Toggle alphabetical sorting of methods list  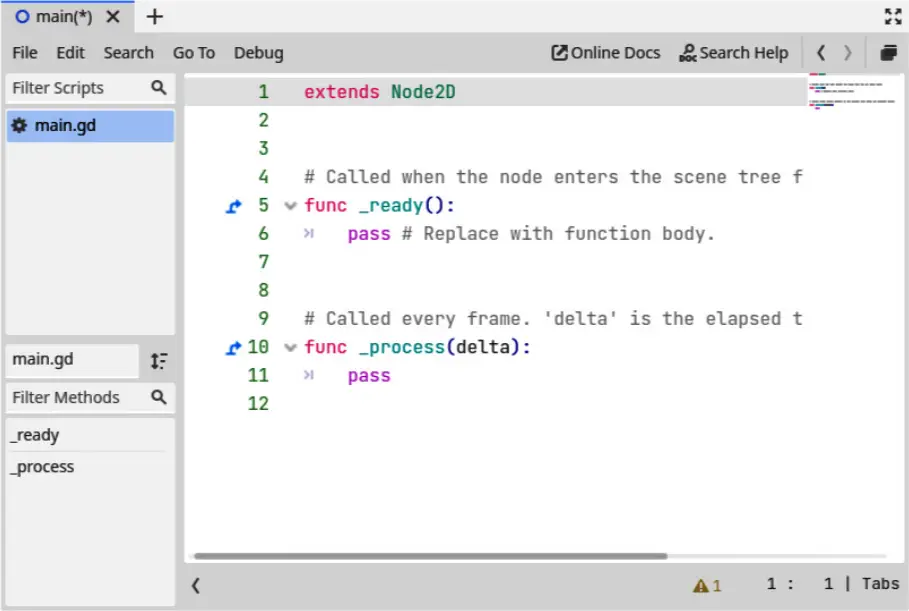pos(159,361)
